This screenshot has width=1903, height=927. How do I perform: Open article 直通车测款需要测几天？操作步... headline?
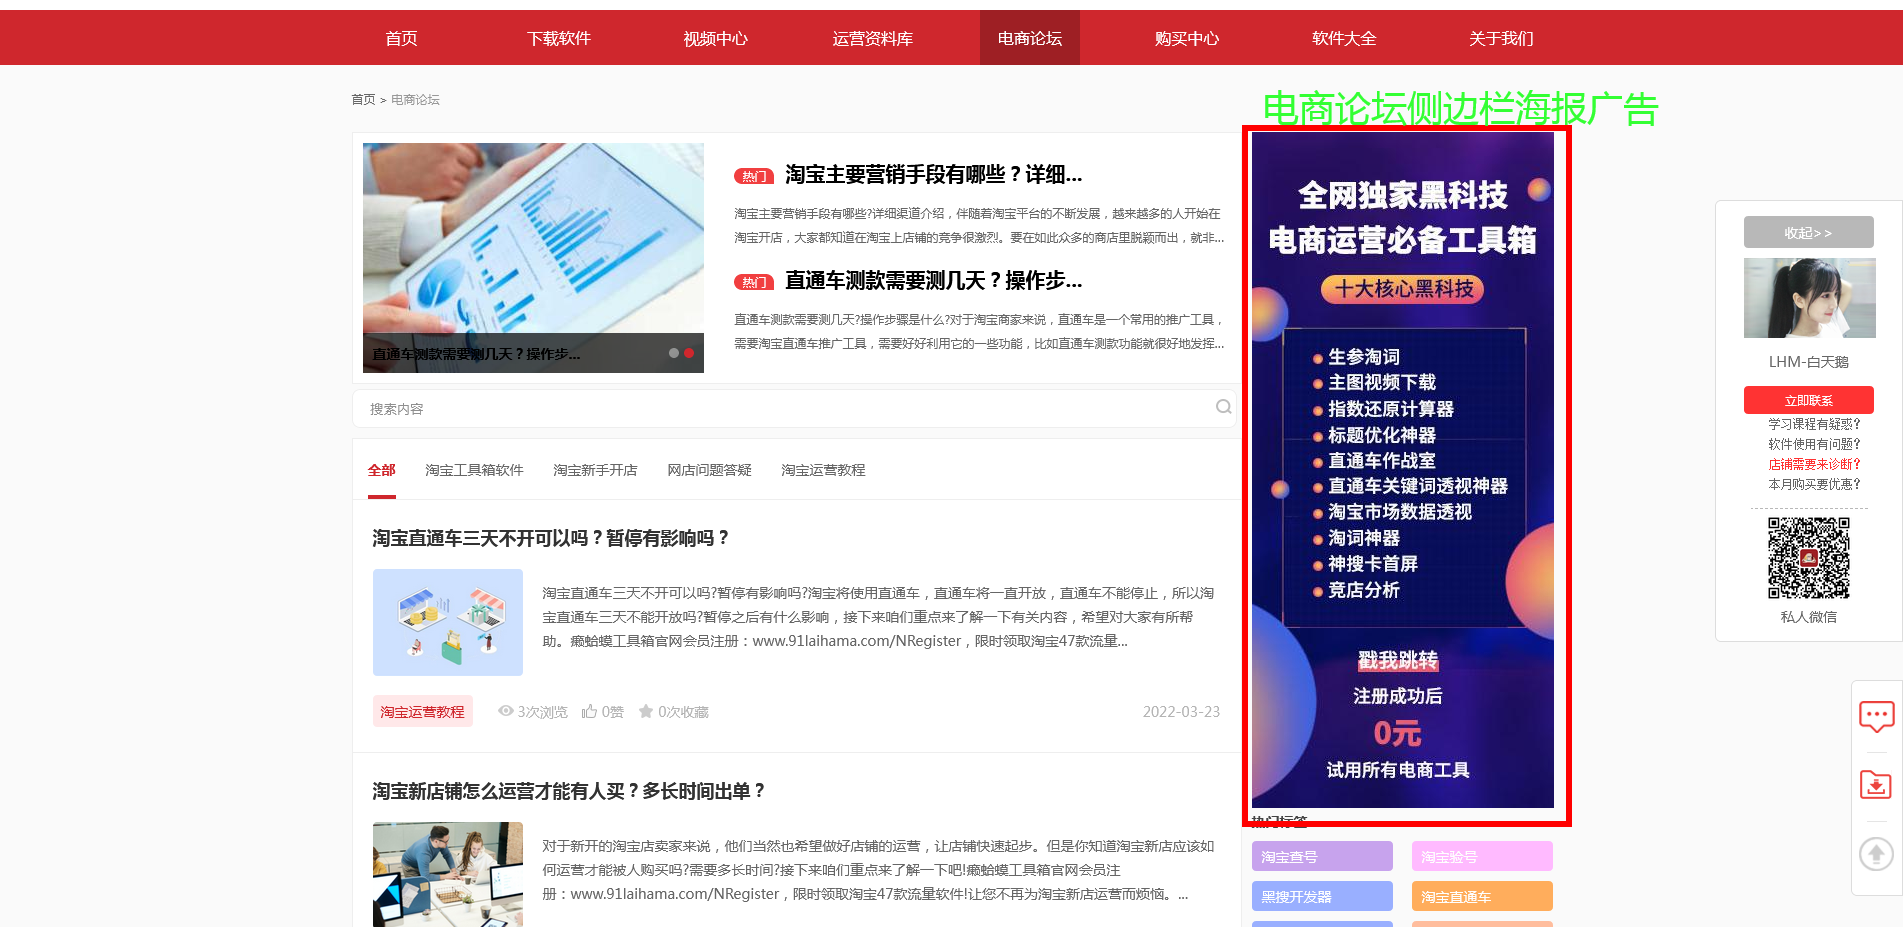[x=933, y=281]
